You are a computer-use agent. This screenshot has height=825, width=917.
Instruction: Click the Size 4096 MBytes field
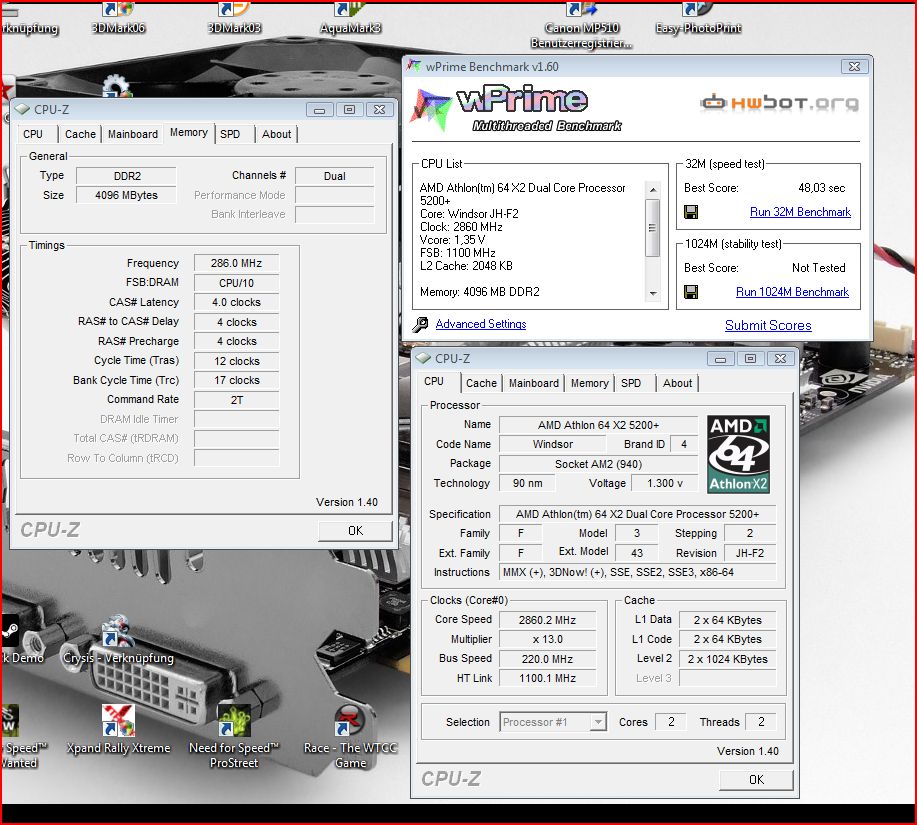coord(126,195)
